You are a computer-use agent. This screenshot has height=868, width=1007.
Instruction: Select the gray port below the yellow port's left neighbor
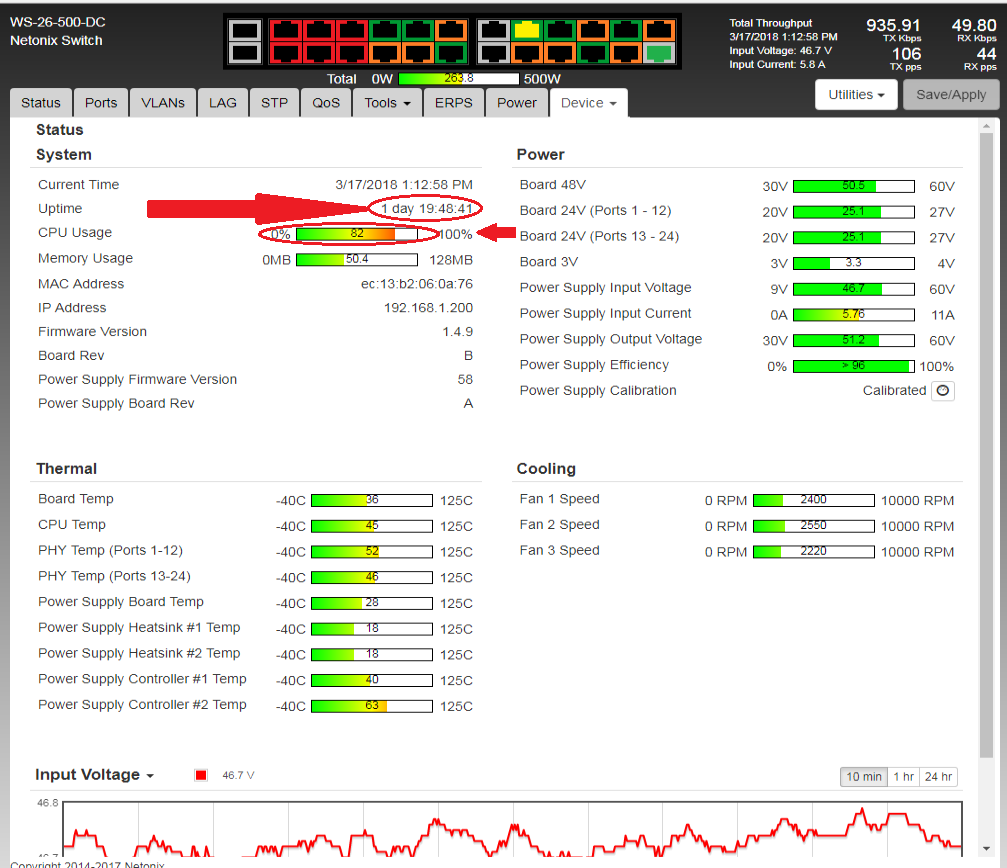pyautogui.click(x=493, y=53)
